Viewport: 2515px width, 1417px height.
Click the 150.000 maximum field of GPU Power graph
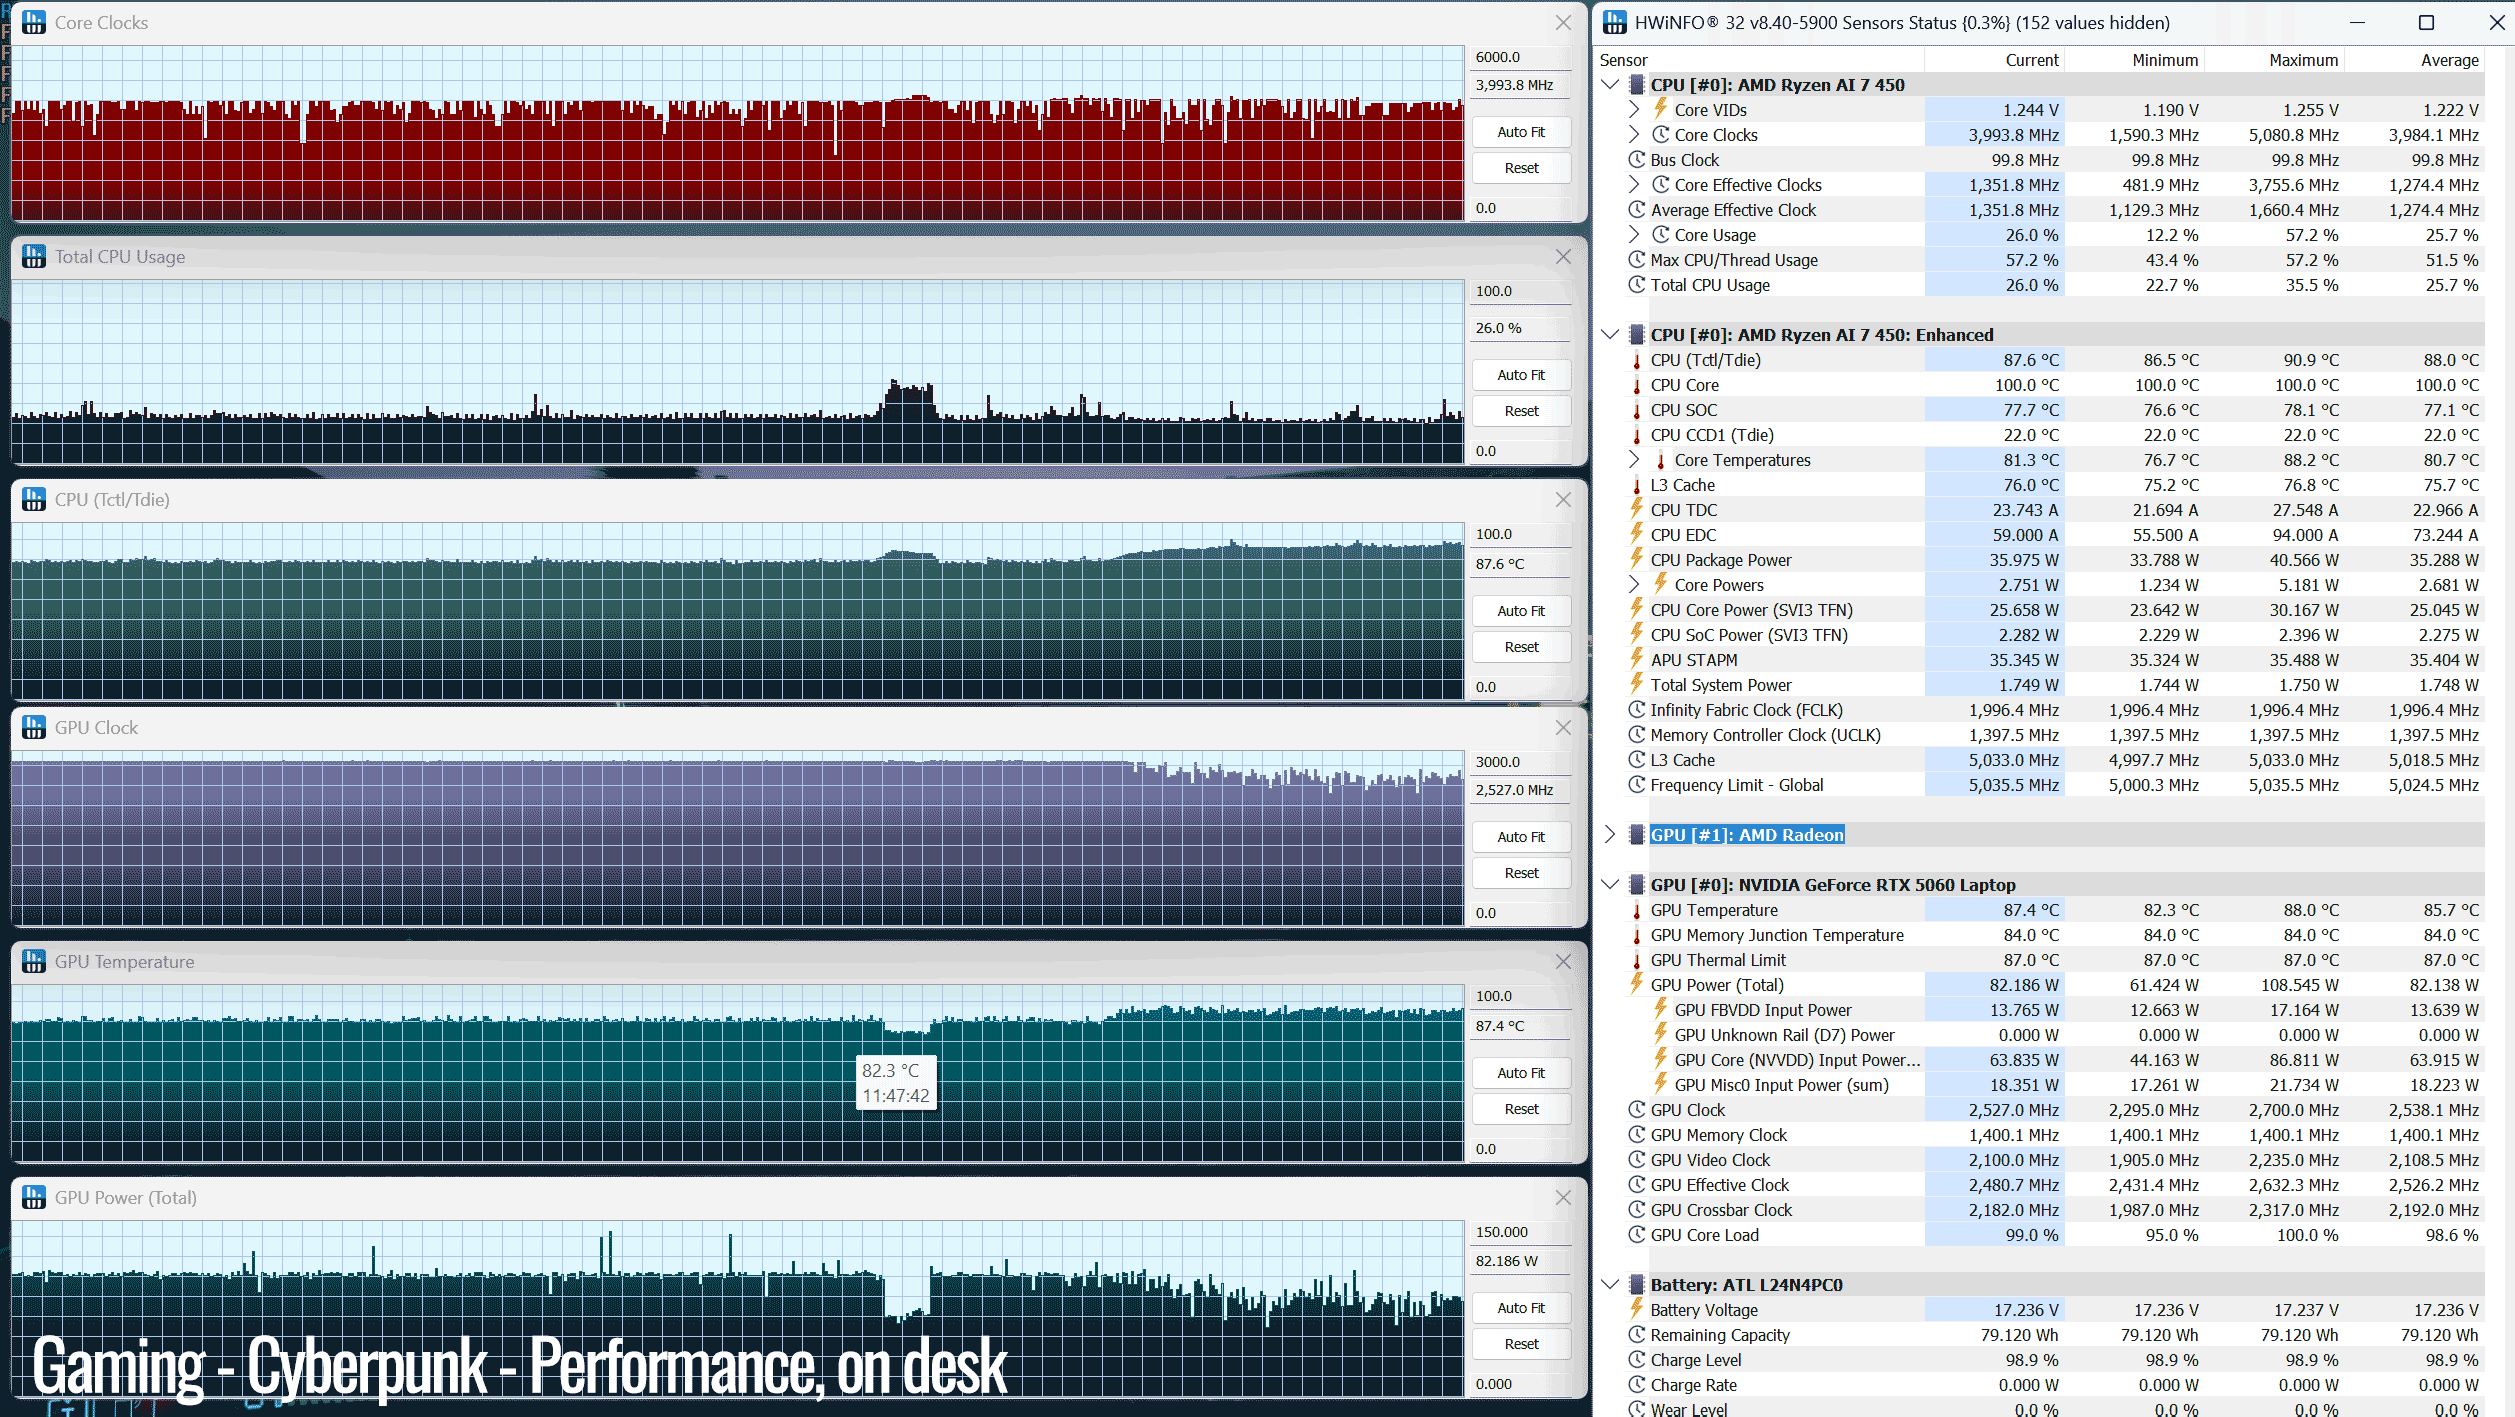click(x=1521, y=1232)
